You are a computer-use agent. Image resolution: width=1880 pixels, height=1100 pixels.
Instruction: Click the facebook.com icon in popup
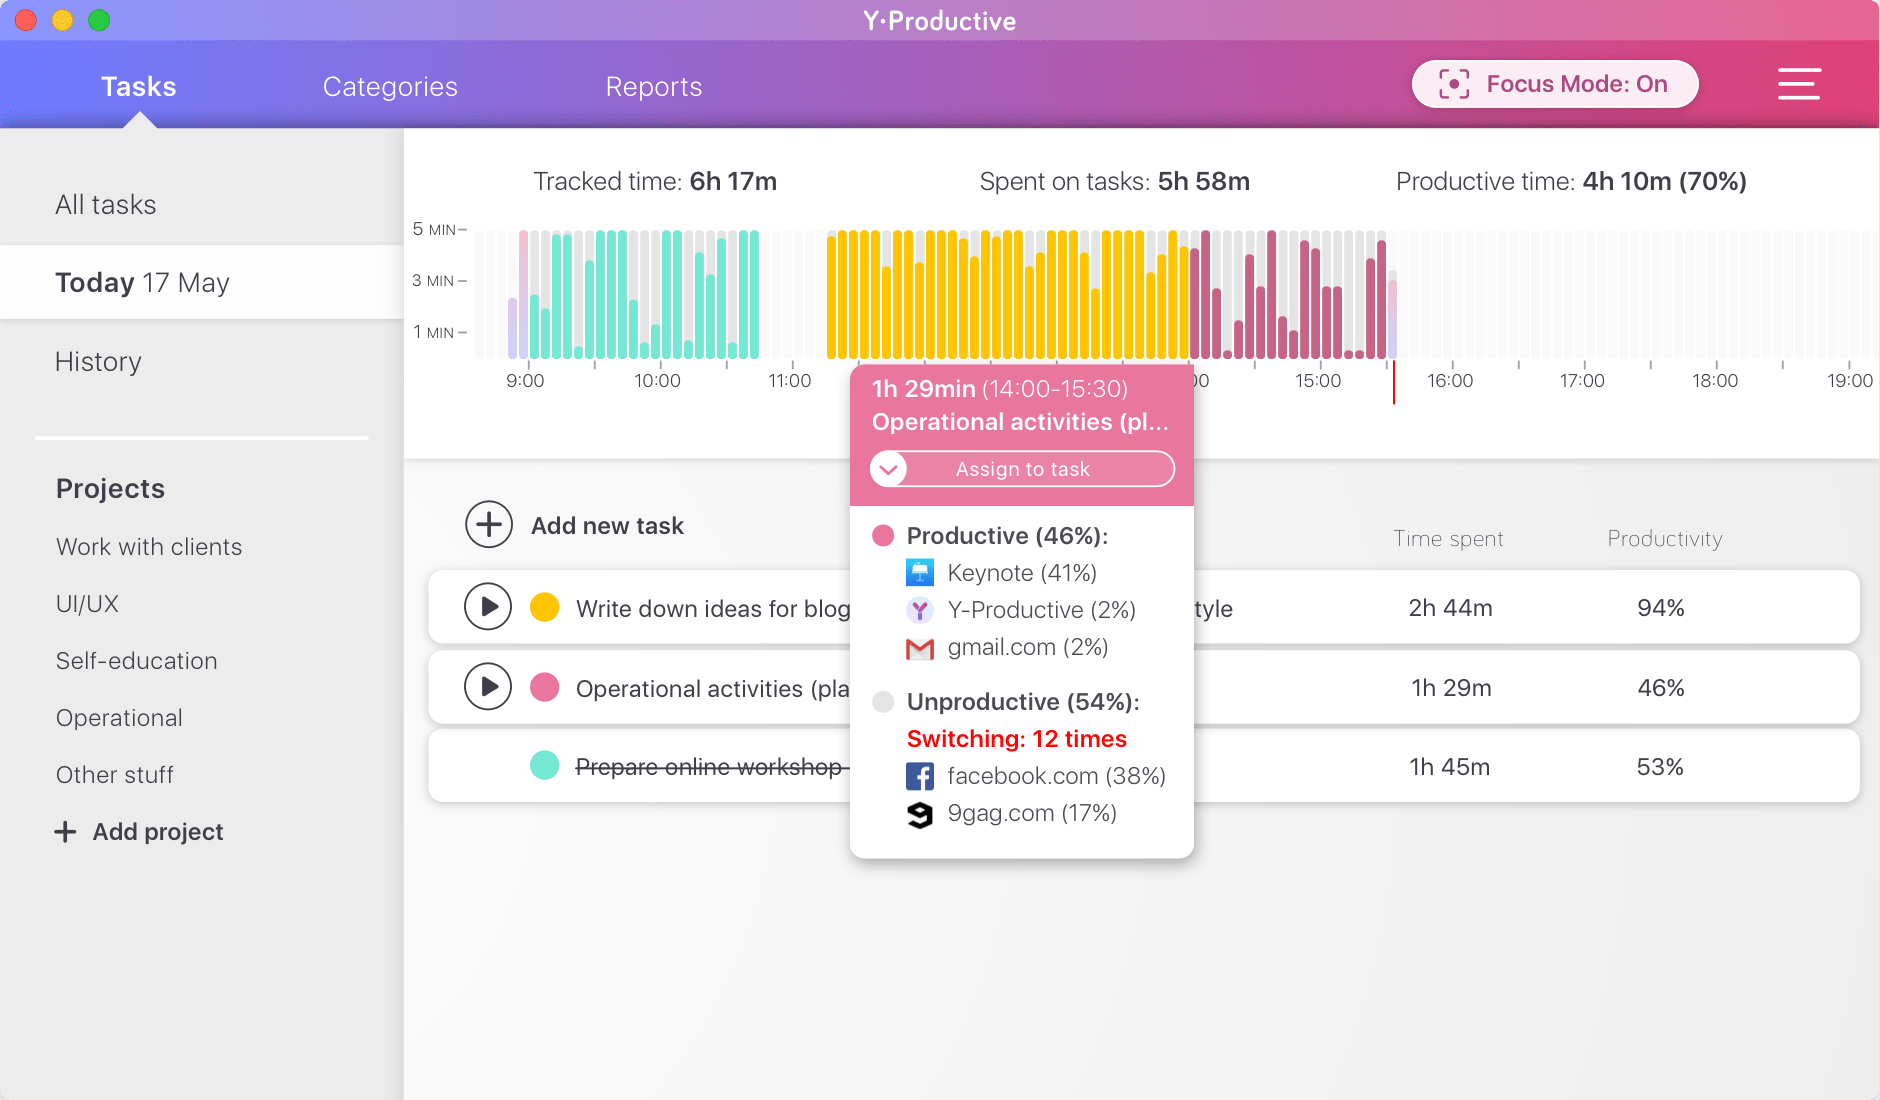pyautogui.click(x=920, y=776)
